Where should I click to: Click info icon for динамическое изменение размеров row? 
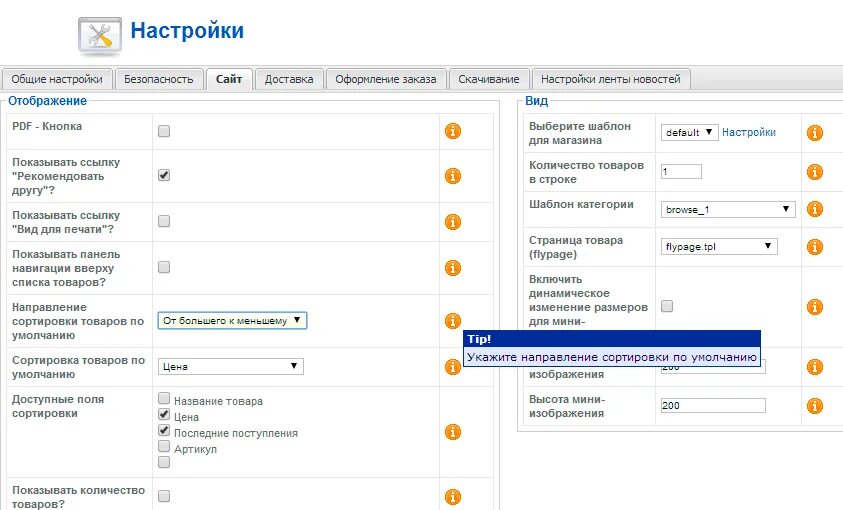tap(815, 307)
